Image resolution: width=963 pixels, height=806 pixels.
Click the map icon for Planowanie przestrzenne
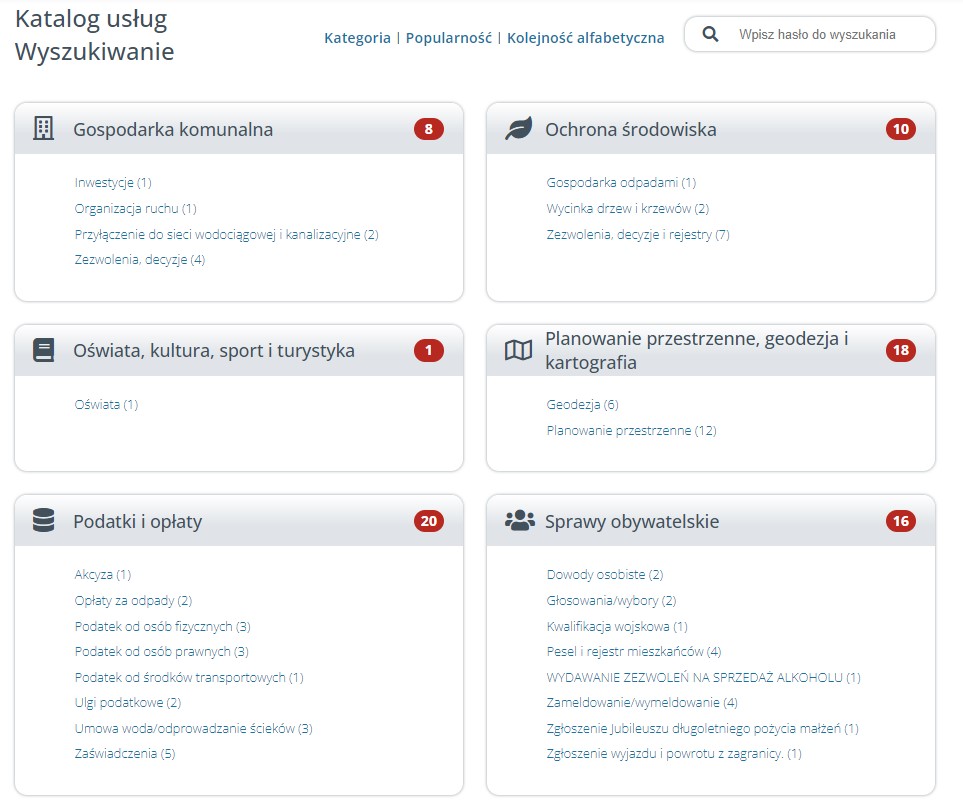click(518, 350)
